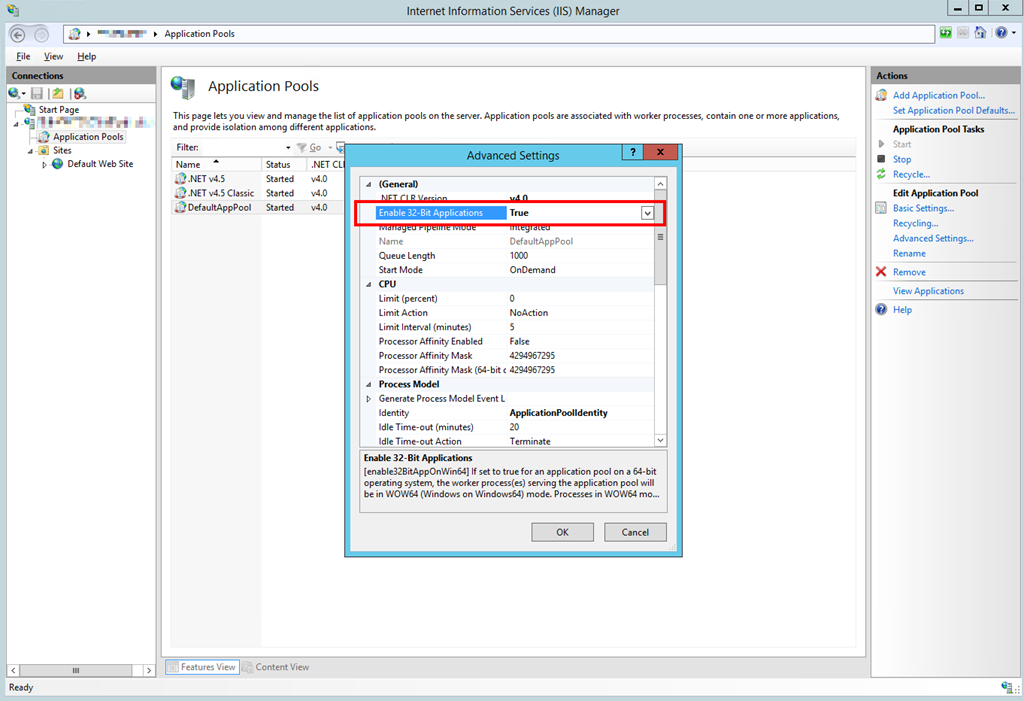Viewport: 1024px width, 701px height.
Task: Click the filter Go funnel icon
Action: (x=302, y=148)
